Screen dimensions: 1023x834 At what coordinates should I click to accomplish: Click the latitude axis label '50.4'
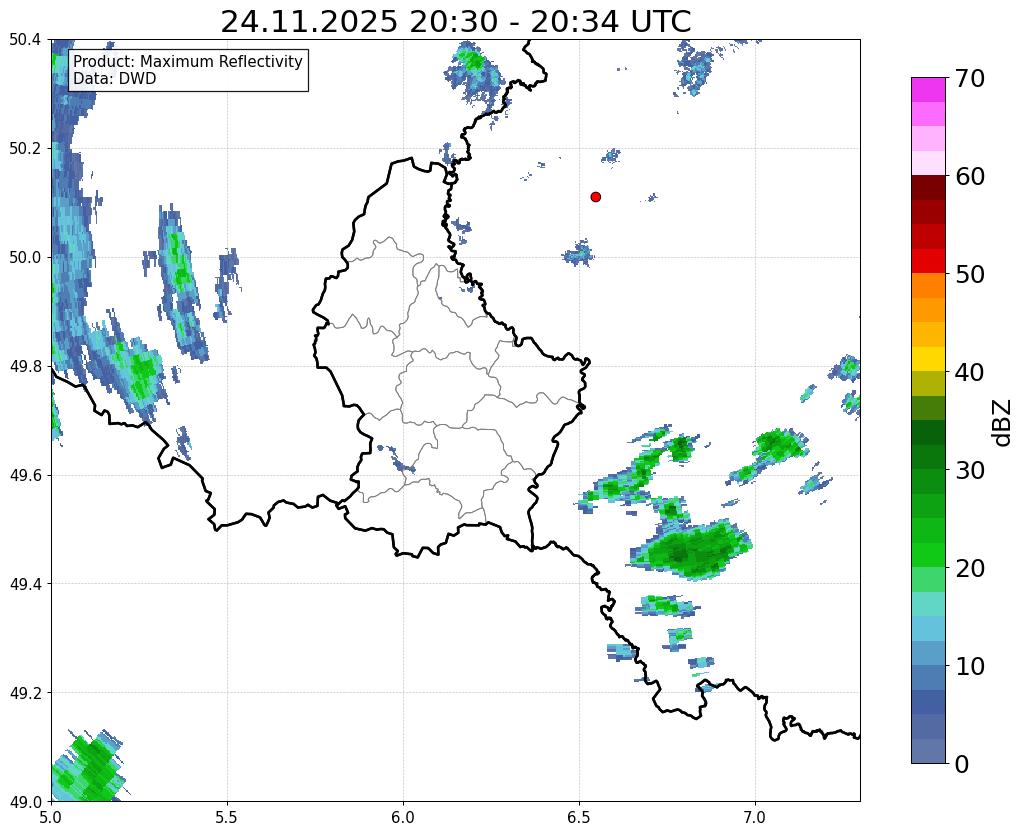coord(25,40)
